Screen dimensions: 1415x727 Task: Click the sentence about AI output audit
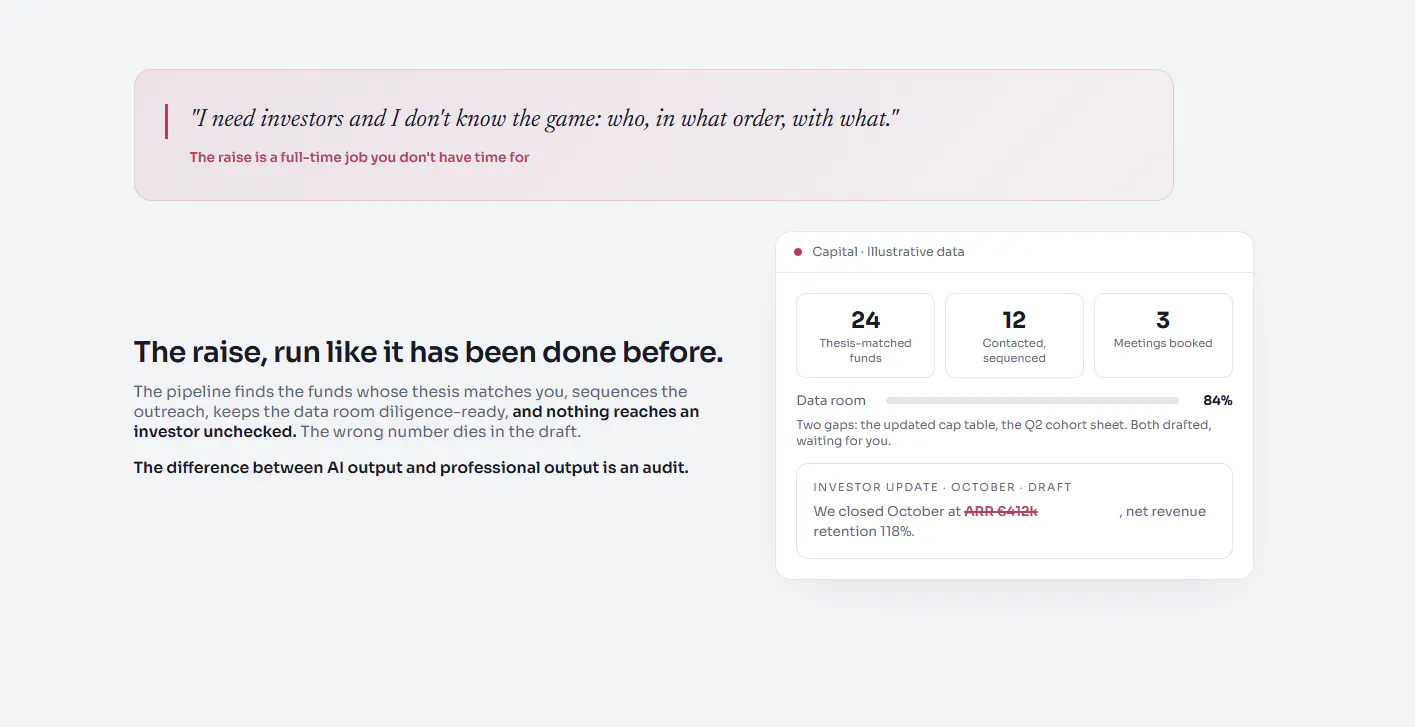tap(411, 467)
